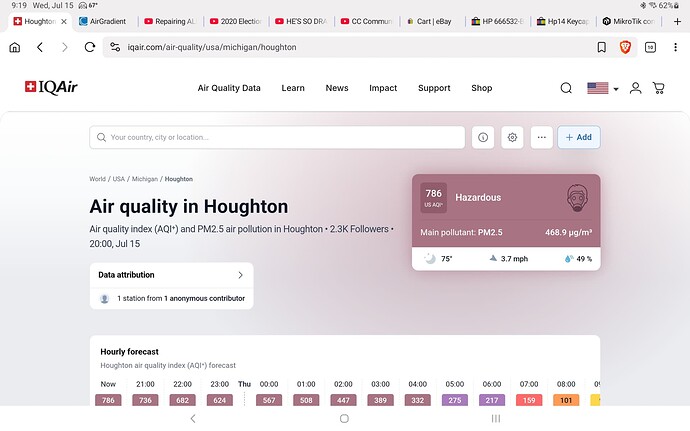Switch to the AirGradient tab
The image size is (690, 431).
click(105, 21)
